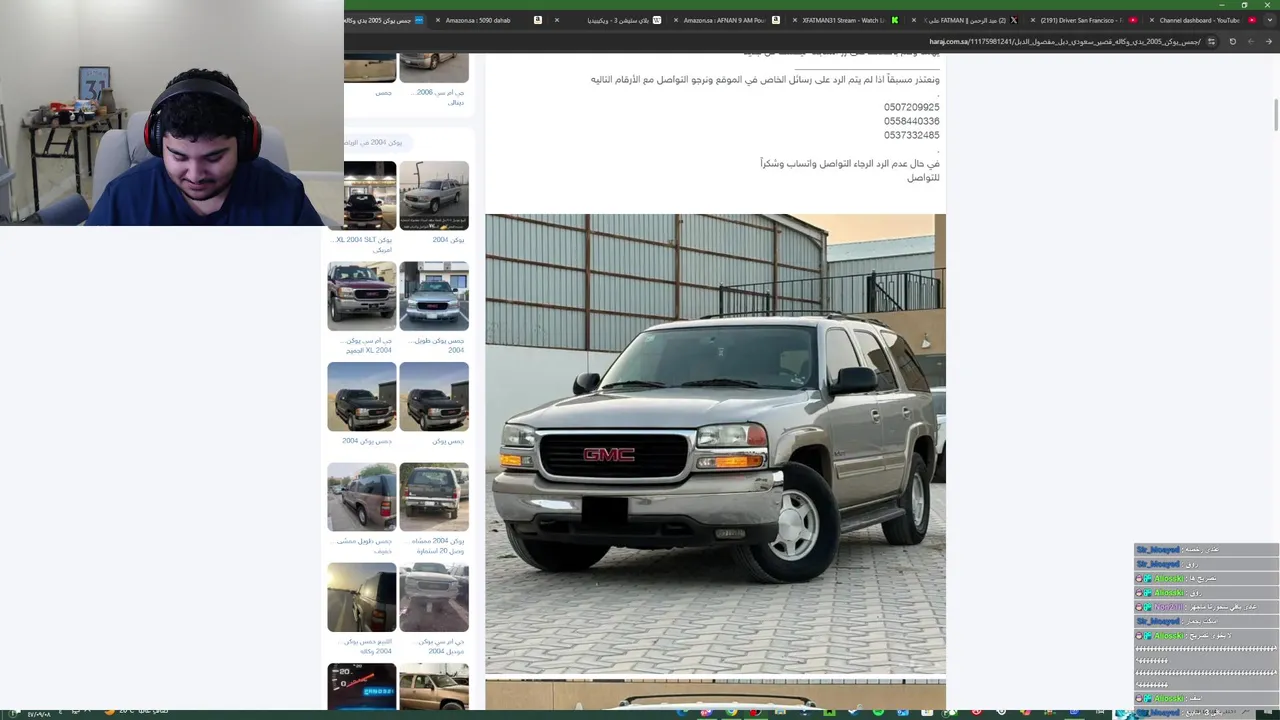The width and height of the screenshot is (1280, 720).
Task: Select the active جمس يوكن 2005 Haraj tab
Action: pyautogui.click(x=385, y=20)
